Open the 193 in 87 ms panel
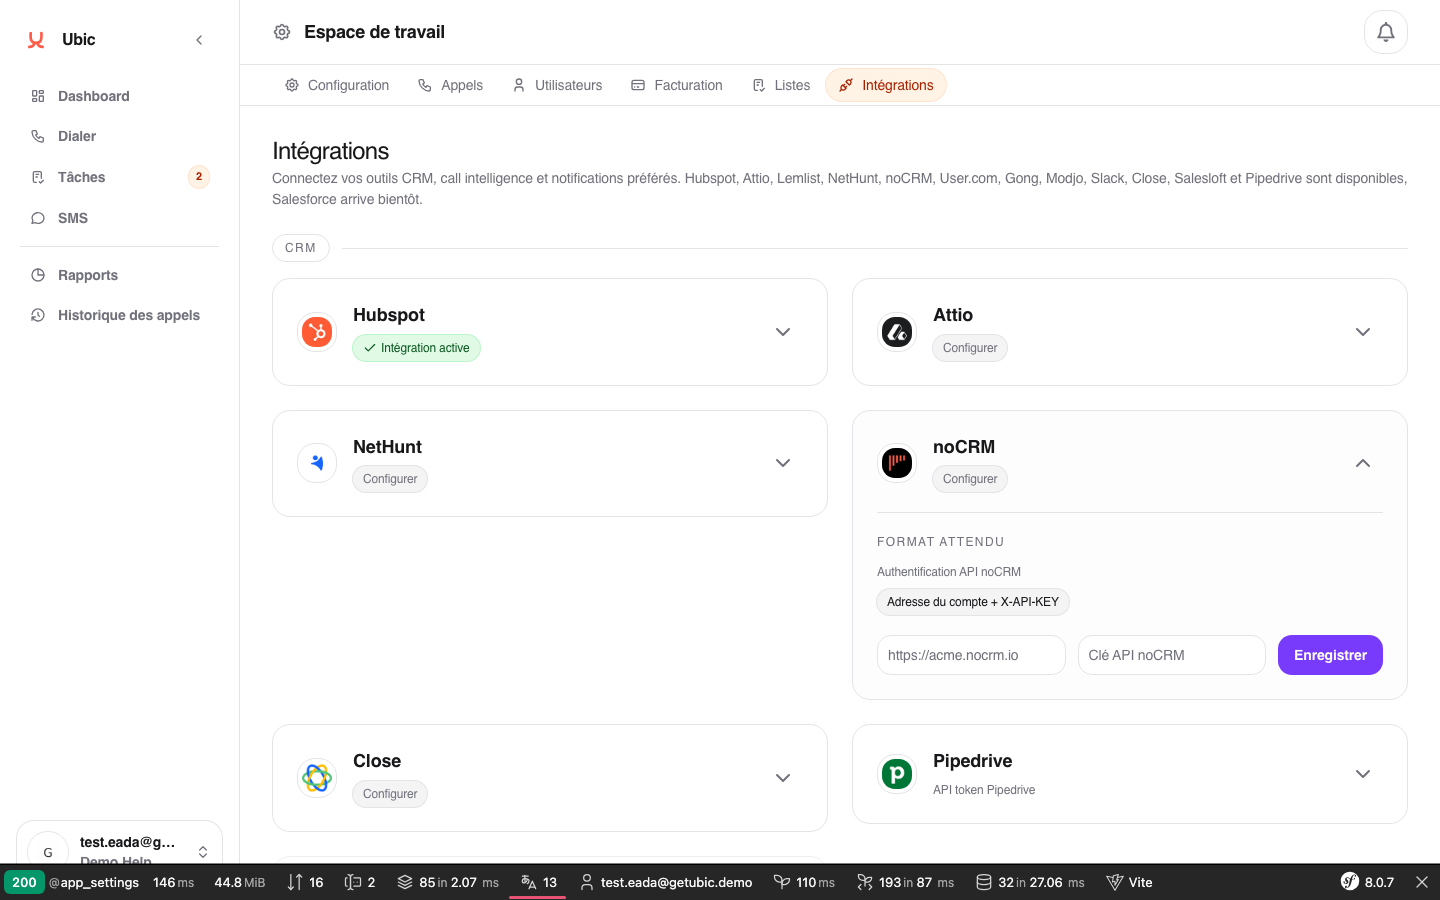The image size is (1440, 900). pos(905,882)
